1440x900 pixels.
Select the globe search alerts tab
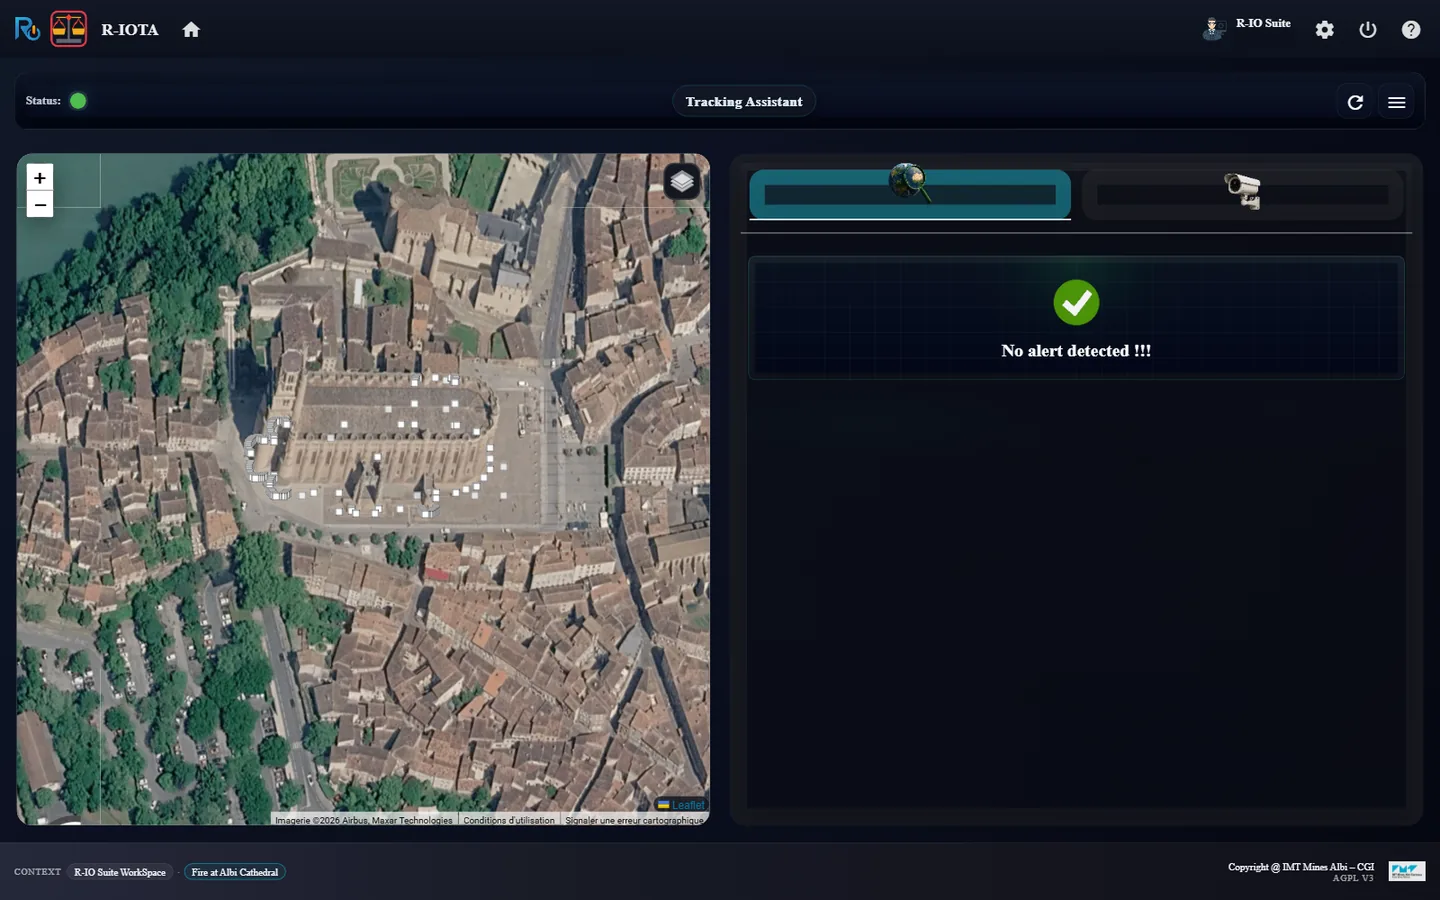[x=910, y=193]
